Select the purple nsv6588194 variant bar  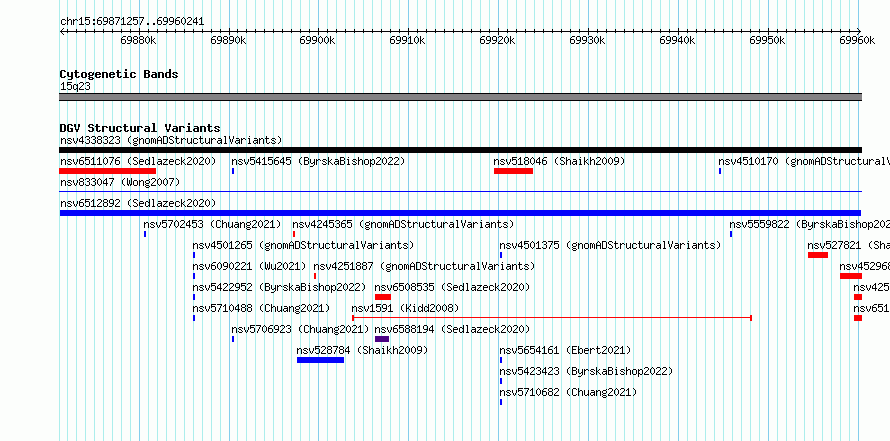coord(382,339)
